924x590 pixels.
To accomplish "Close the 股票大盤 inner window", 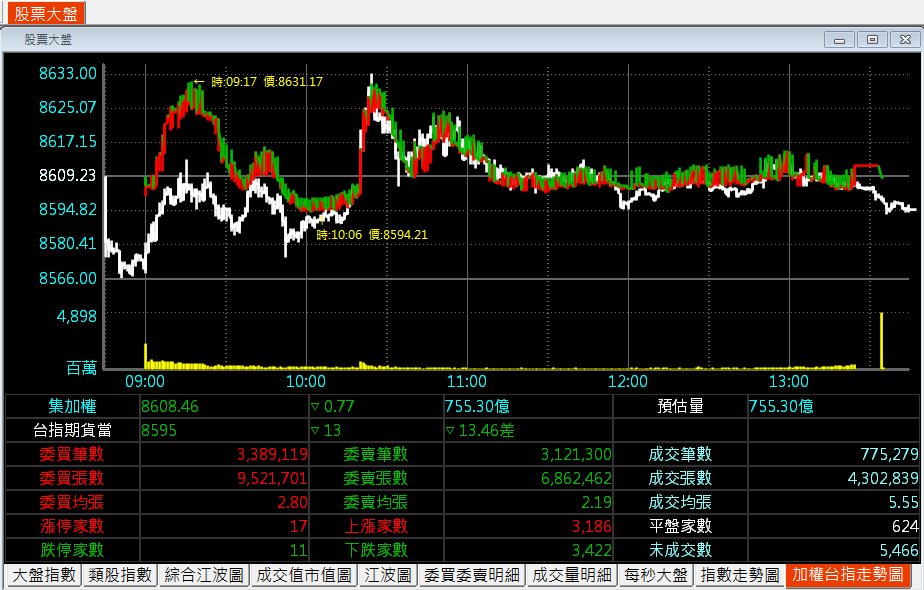I will [902, 39].
